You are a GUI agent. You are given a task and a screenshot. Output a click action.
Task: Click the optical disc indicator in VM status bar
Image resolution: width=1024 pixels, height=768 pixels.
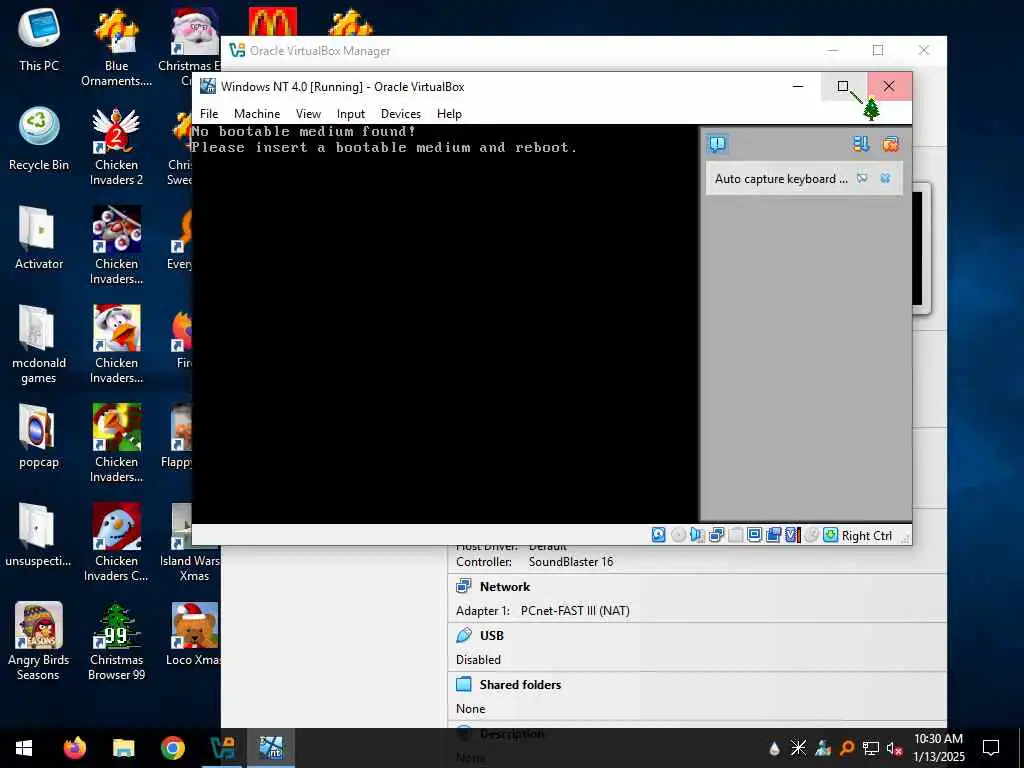(679, 536)
